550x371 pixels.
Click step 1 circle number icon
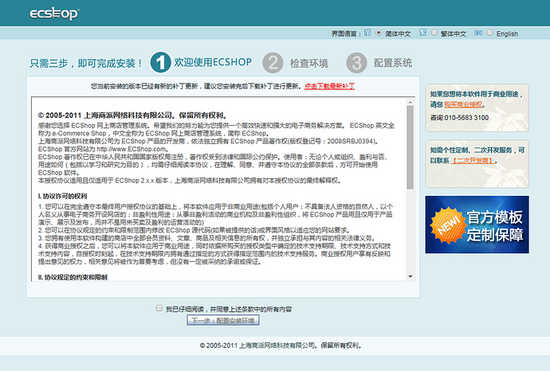pyautogui.click(x=160, y=62)
